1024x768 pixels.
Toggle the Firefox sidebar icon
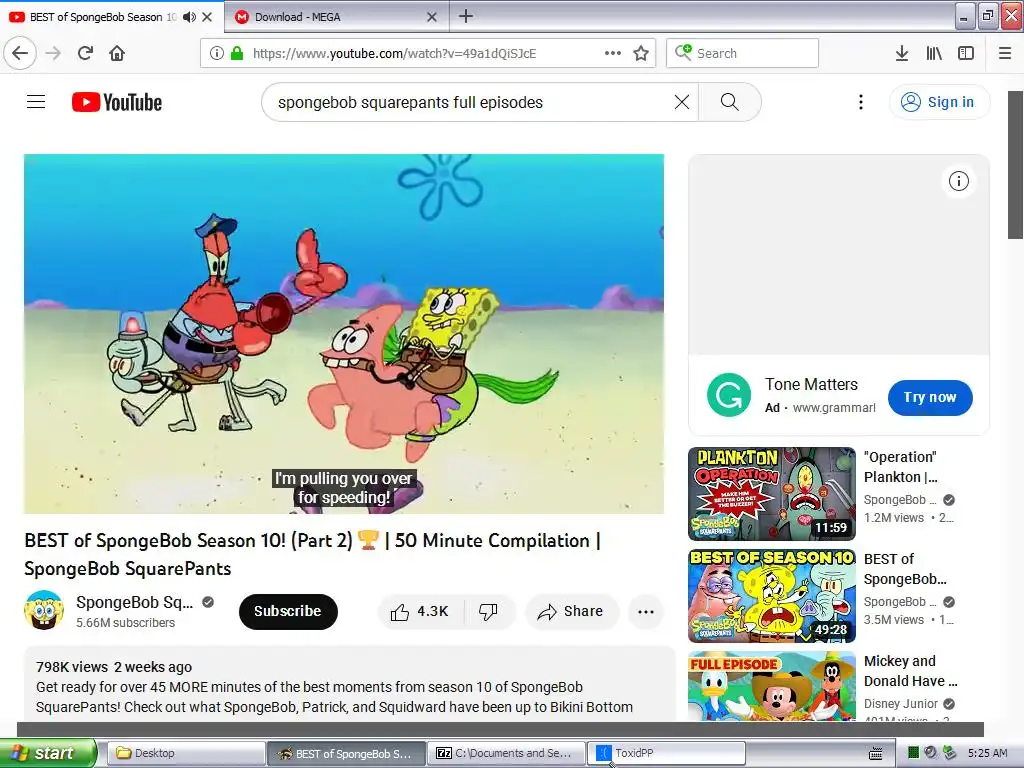(966, 53)
